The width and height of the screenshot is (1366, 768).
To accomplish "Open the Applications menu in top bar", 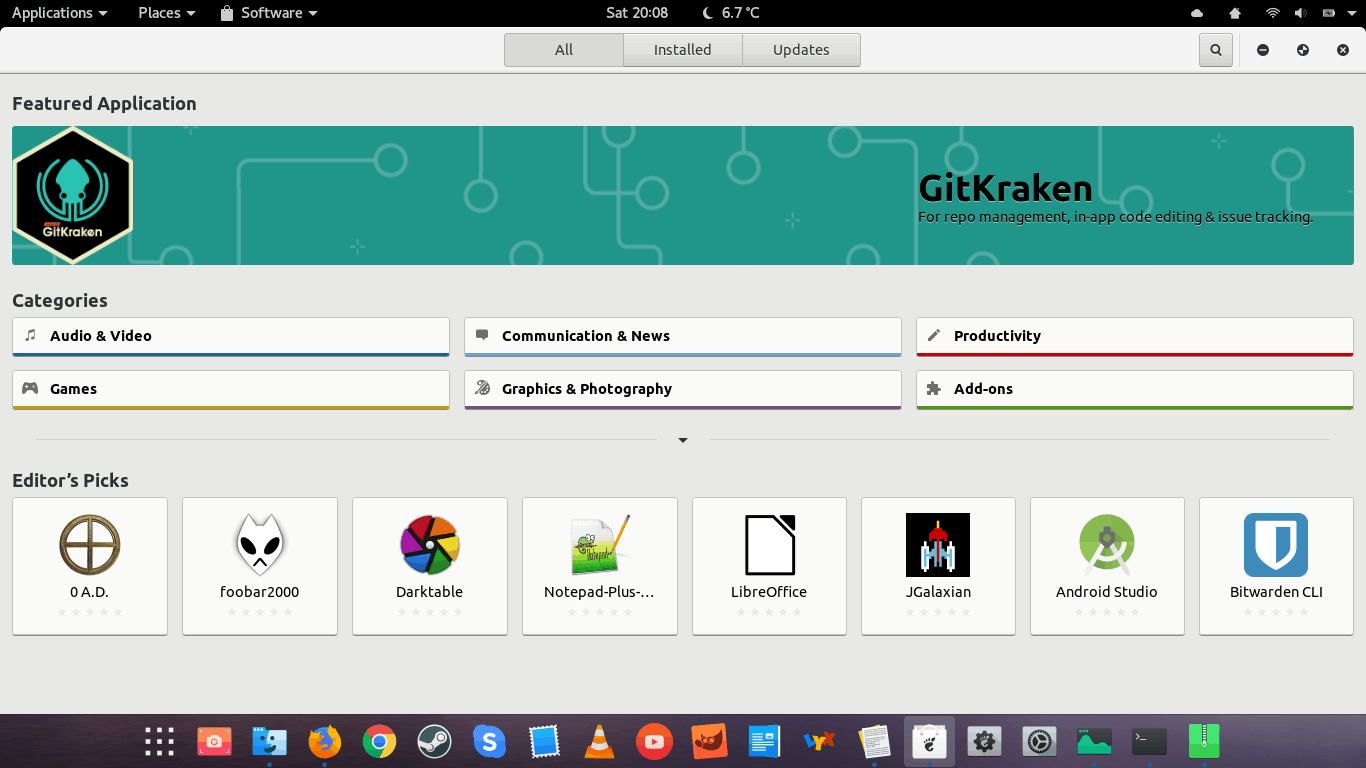I will click(x=60, y=13).
